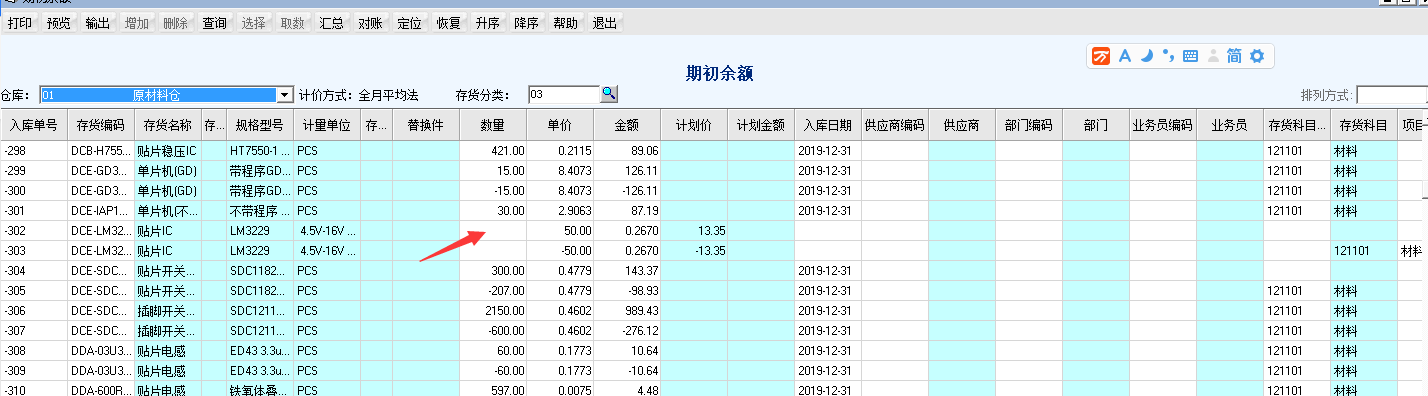Click the 查询 toolbar button

[x=214, y=23]
